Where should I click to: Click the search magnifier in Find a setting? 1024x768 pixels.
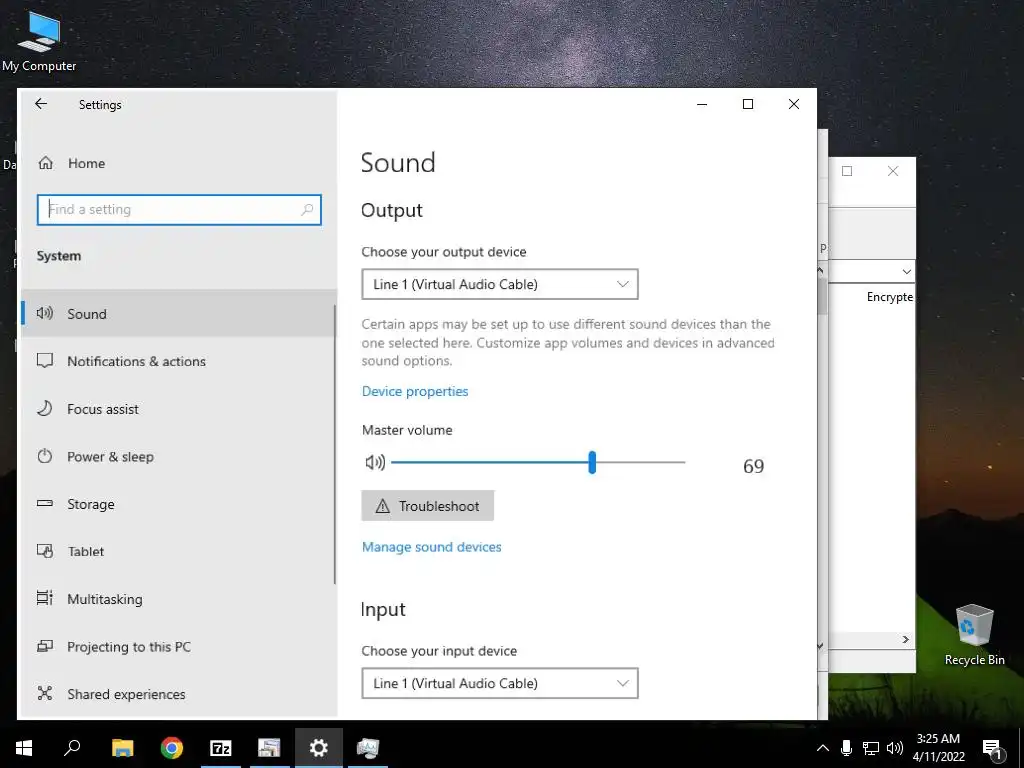click(x=307, y=210)
